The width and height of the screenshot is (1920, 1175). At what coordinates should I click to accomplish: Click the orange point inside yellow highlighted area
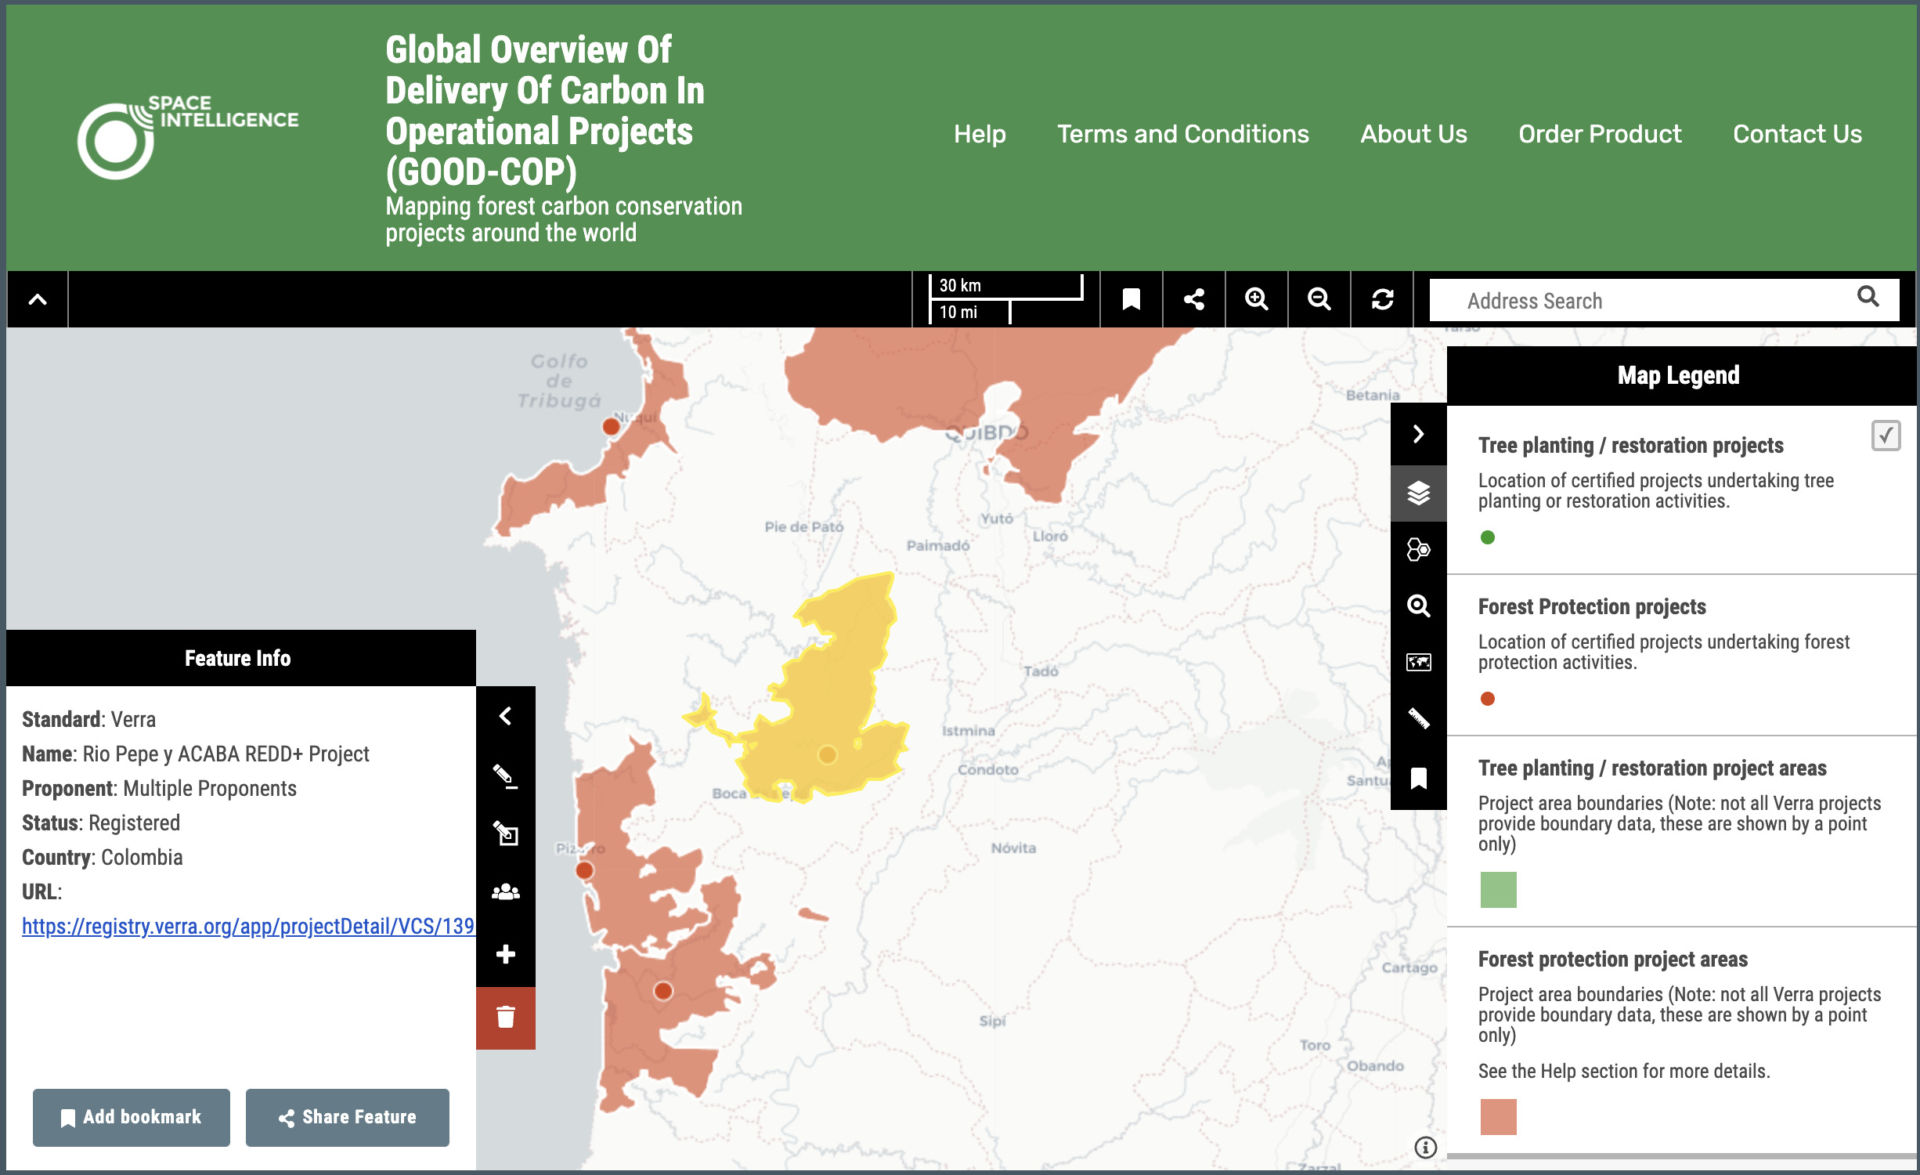pos(827,754)
